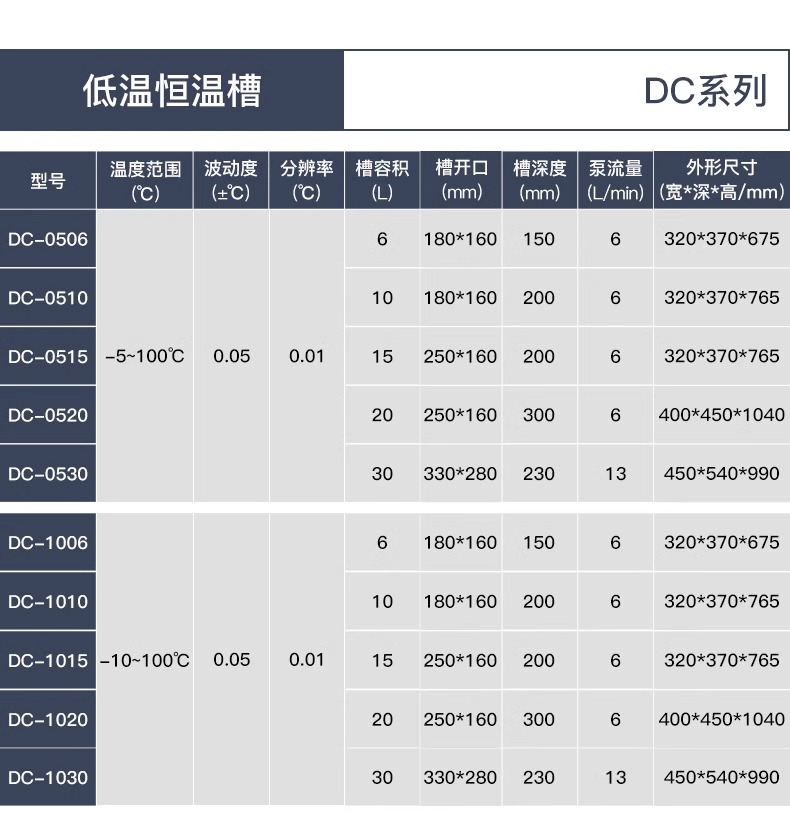
Task: Click the DC-0530 model cell
Action: [x=48, y=473]
